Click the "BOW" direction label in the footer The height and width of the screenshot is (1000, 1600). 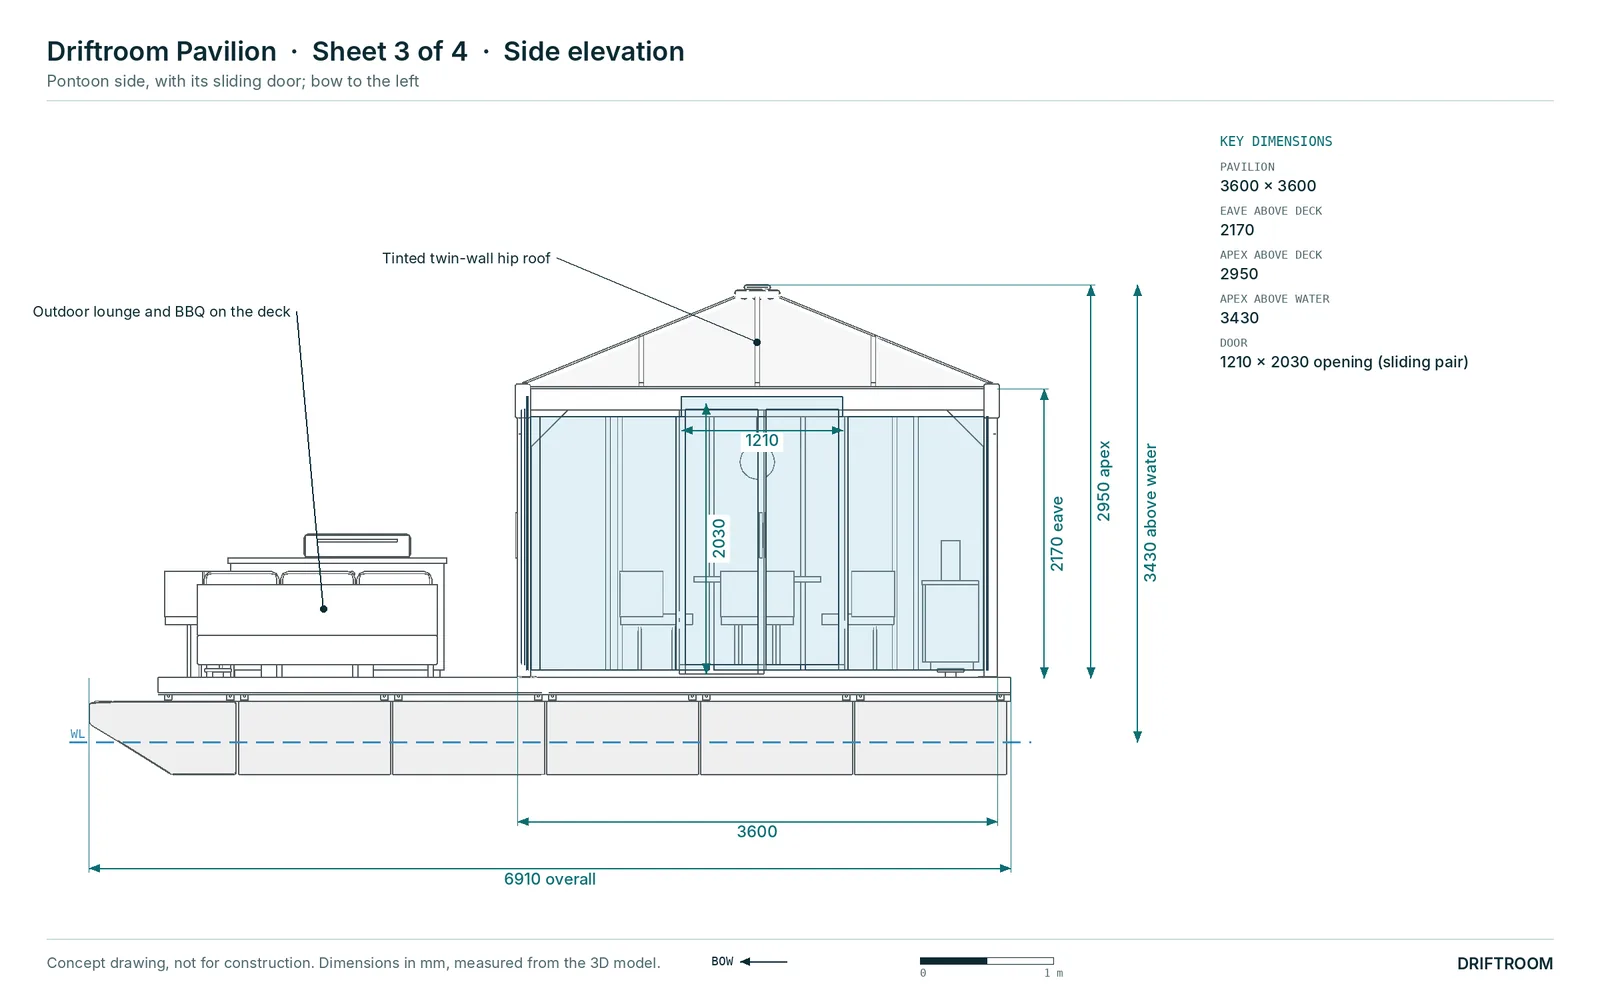click(722, 962)
